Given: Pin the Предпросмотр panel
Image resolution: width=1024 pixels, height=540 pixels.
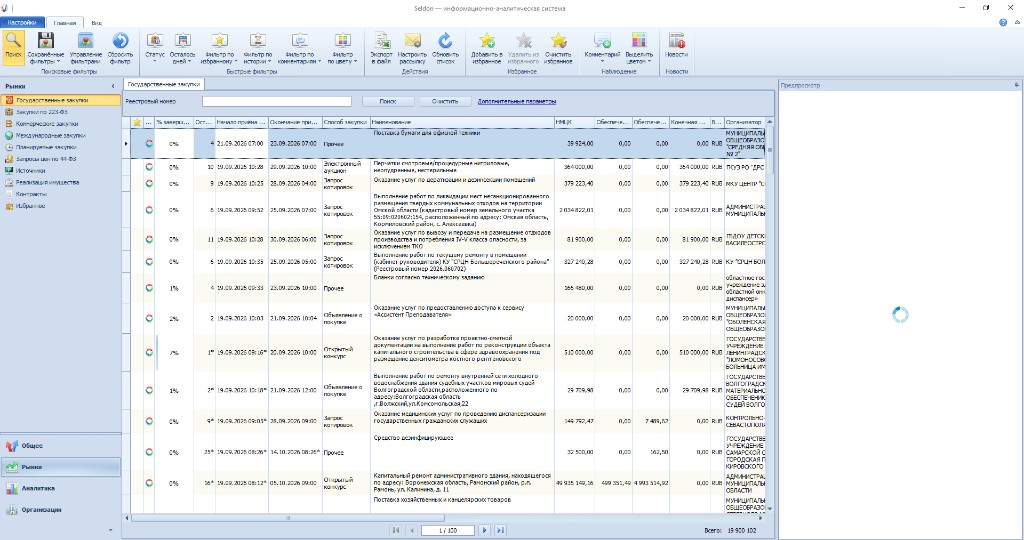Looking at the screenshot, I should tap(1017, 85).
